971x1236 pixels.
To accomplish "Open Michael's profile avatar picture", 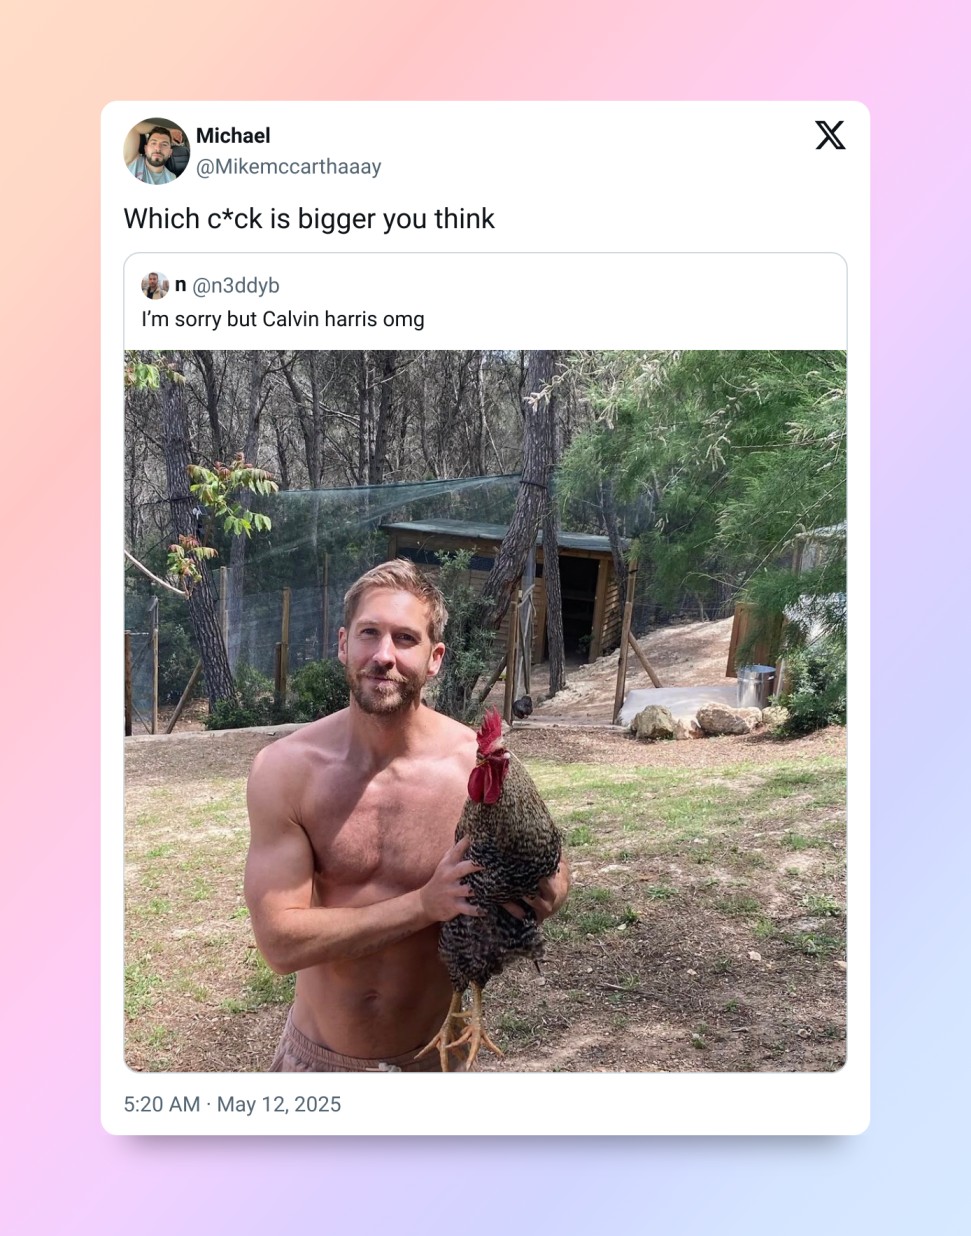I will 156,151.
